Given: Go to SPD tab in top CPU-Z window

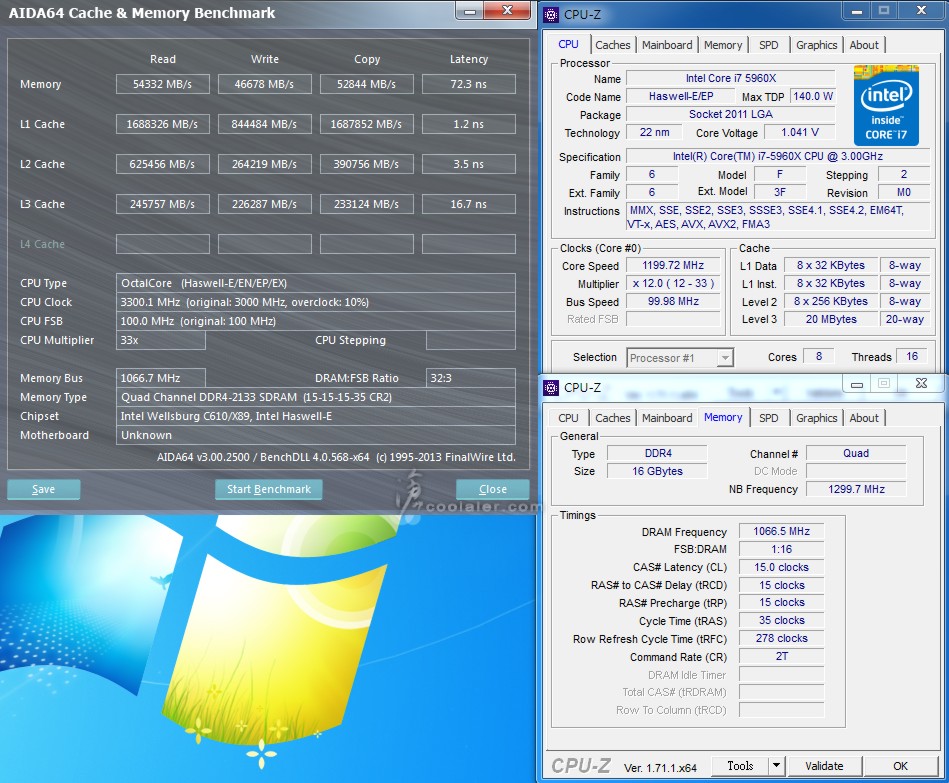Looking at the screenshot, I should tap(769, 45).
